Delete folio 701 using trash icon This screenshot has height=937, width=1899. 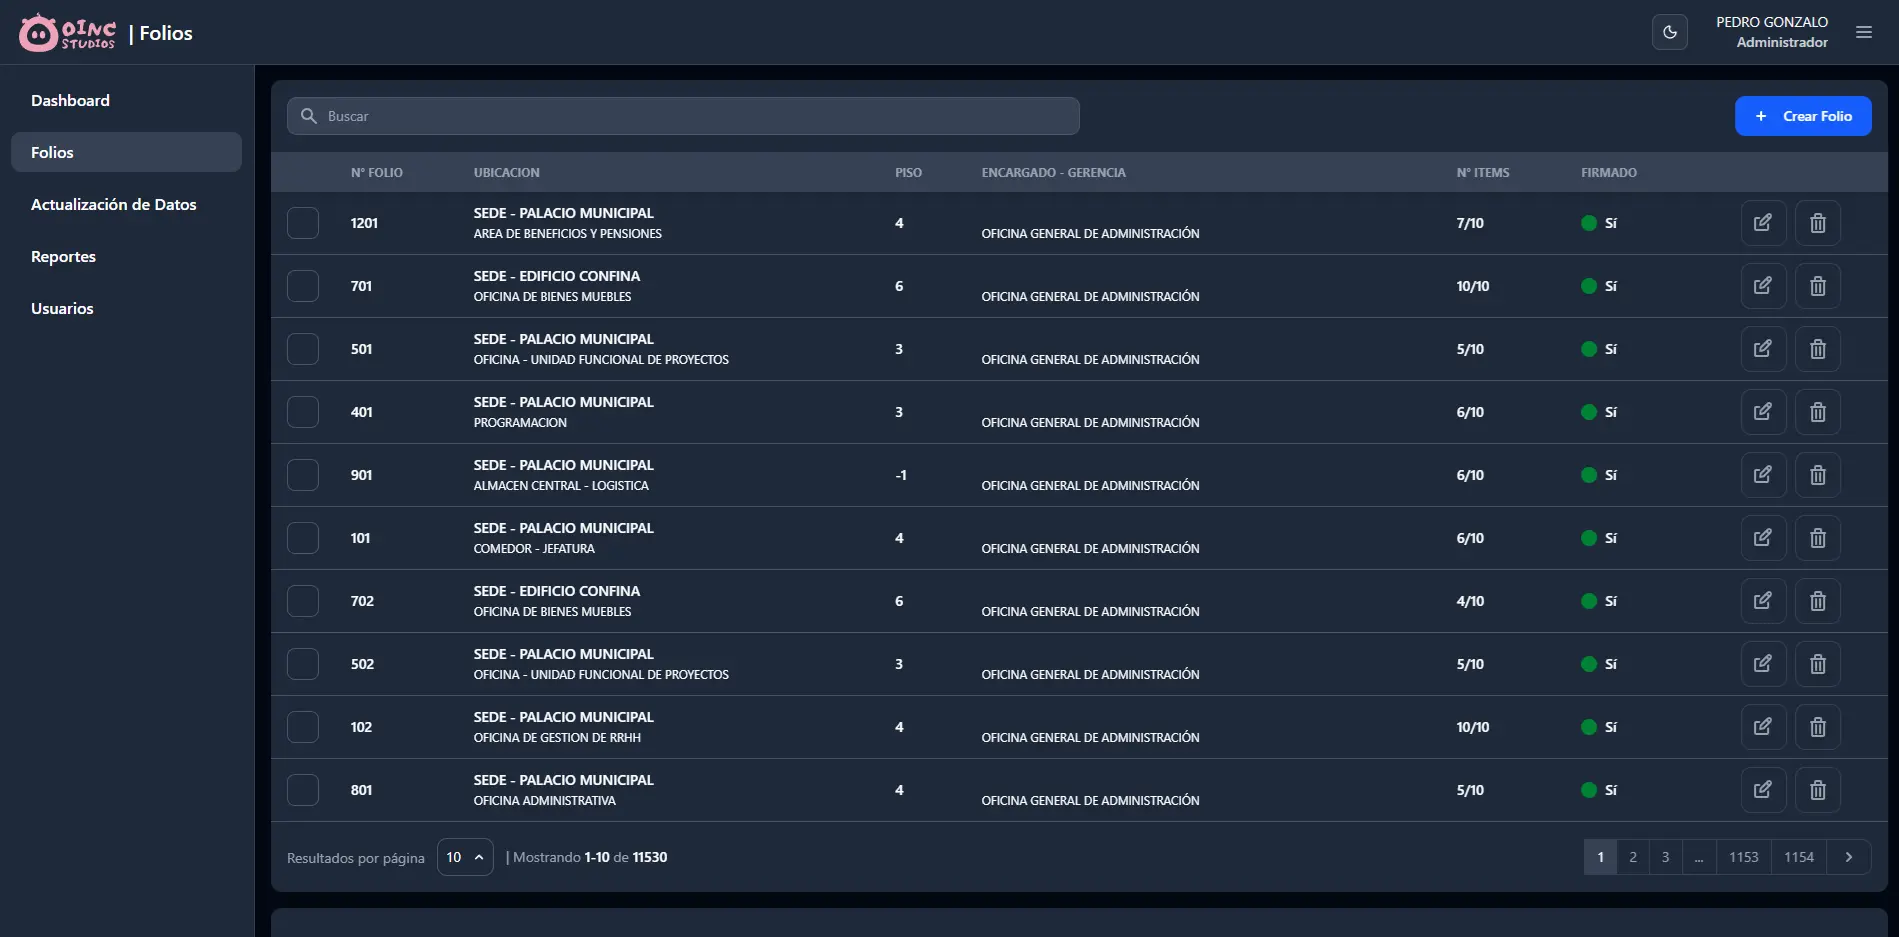1817,286
